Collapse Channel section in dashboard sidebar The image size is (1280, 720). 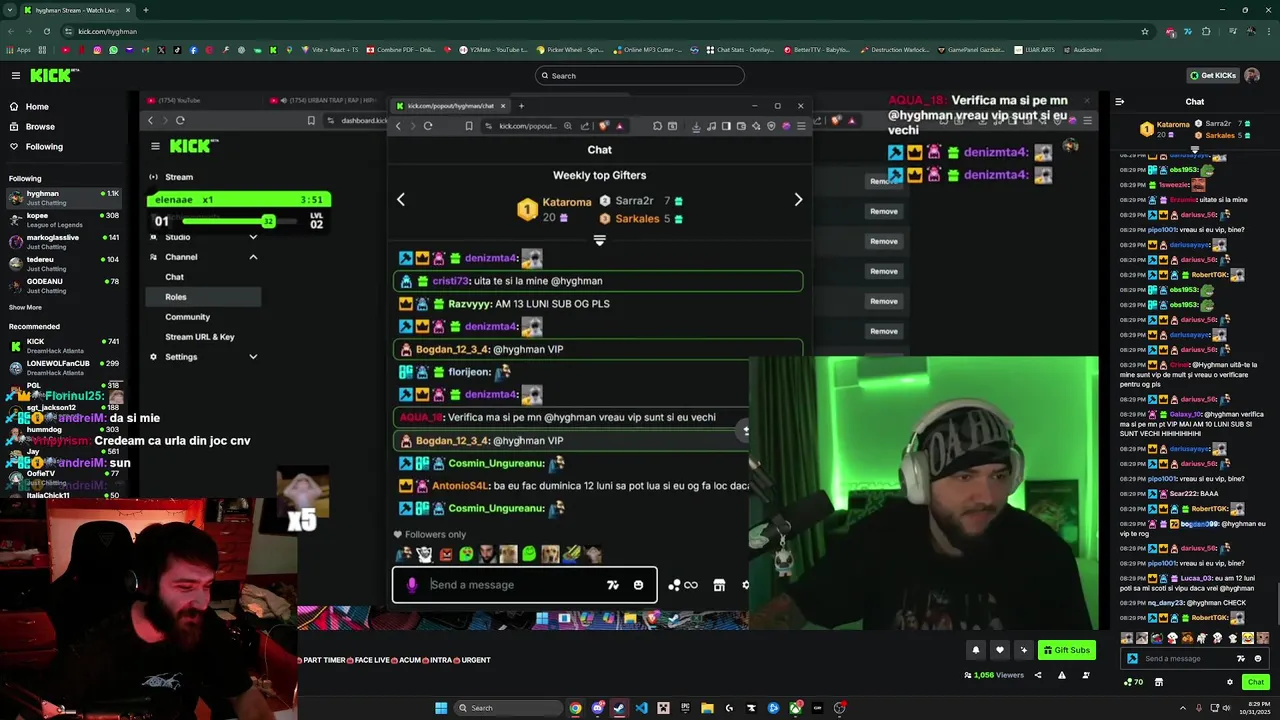tap(253, 257)
